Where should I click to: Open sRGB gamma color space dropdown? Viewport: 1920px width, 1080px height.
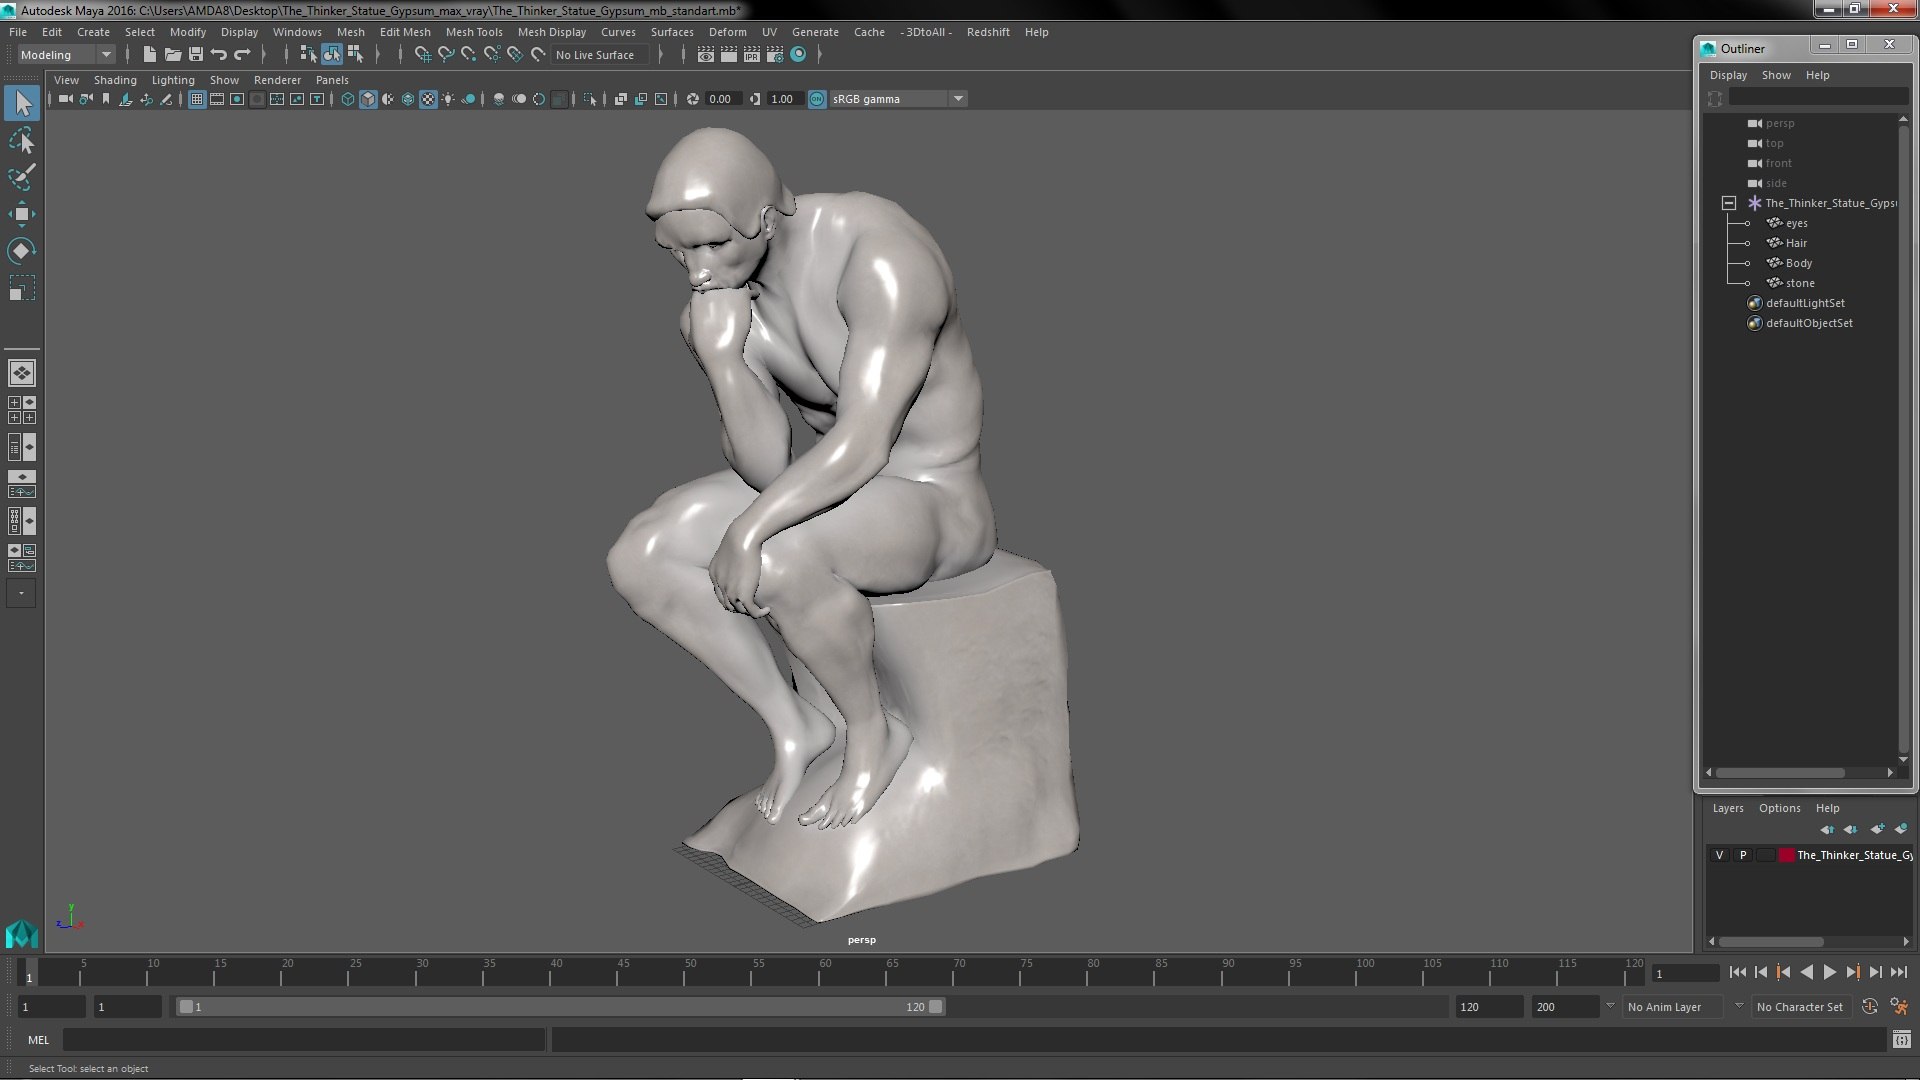(898, 99)
